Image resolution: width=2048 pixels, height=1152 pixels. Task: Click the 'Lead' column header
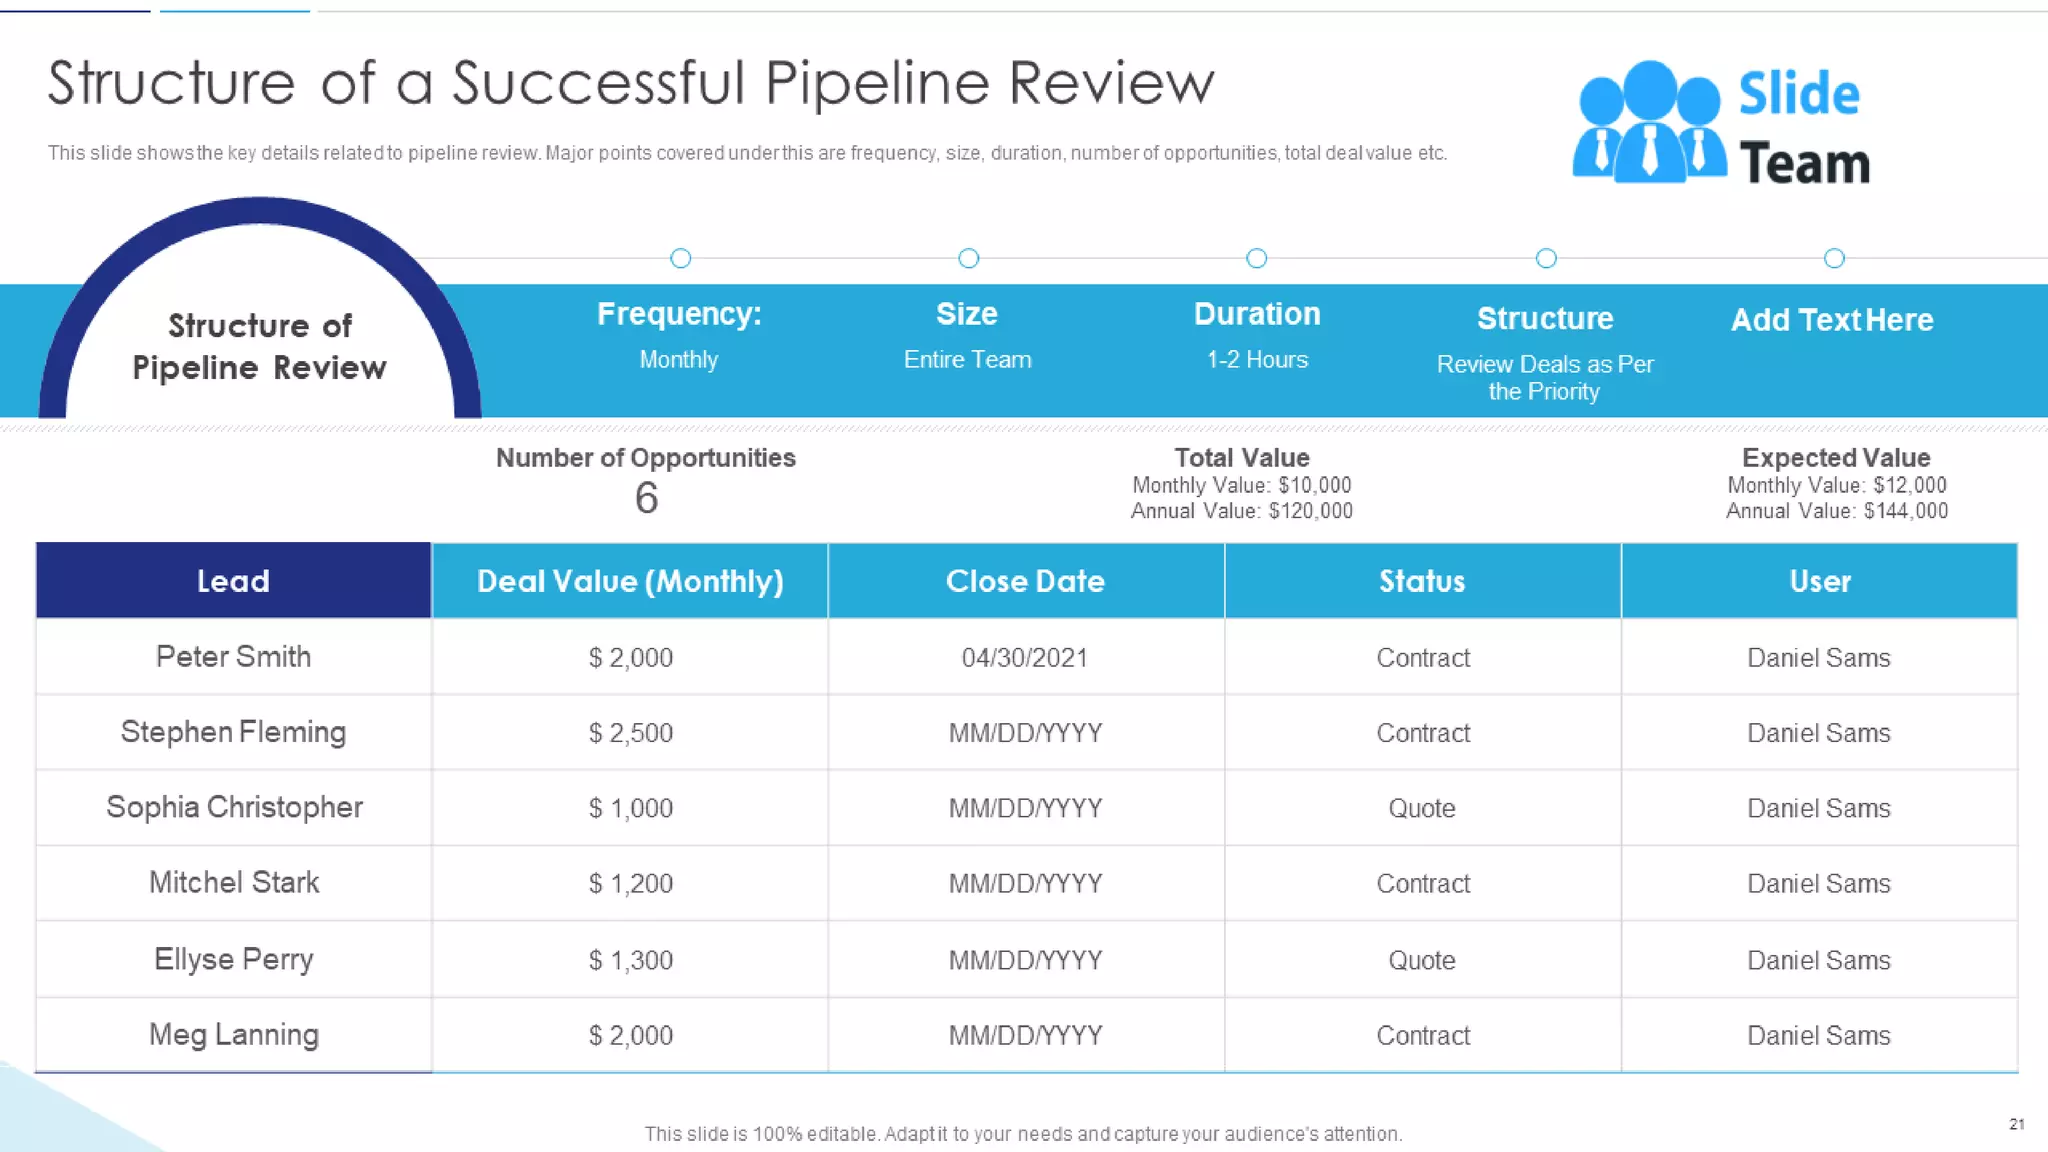pos(233,581)
